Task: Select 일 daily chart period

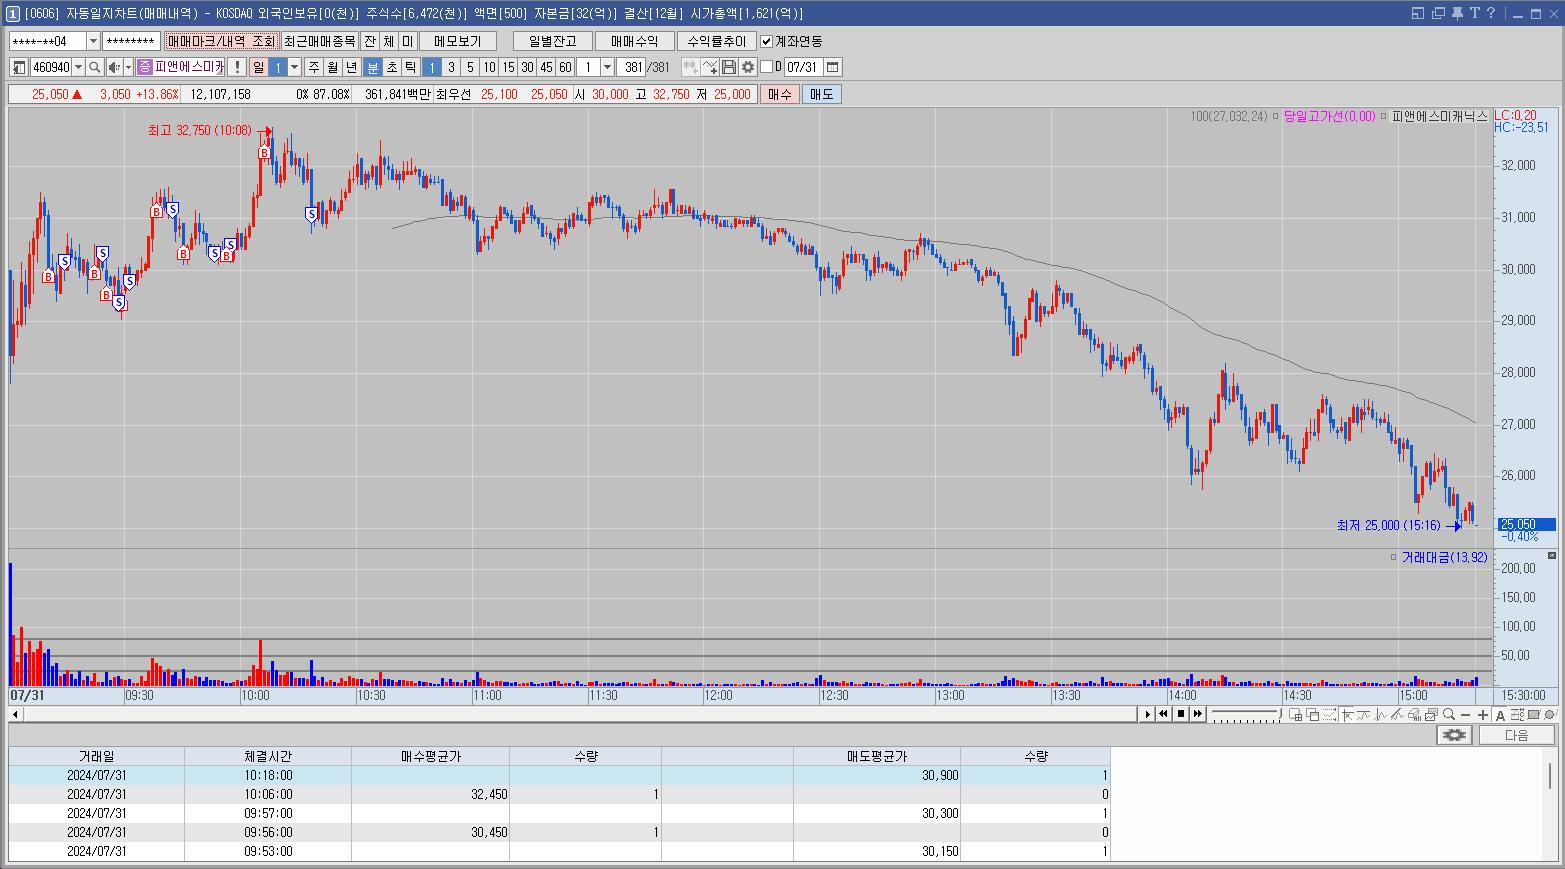Action: (258, 67)
